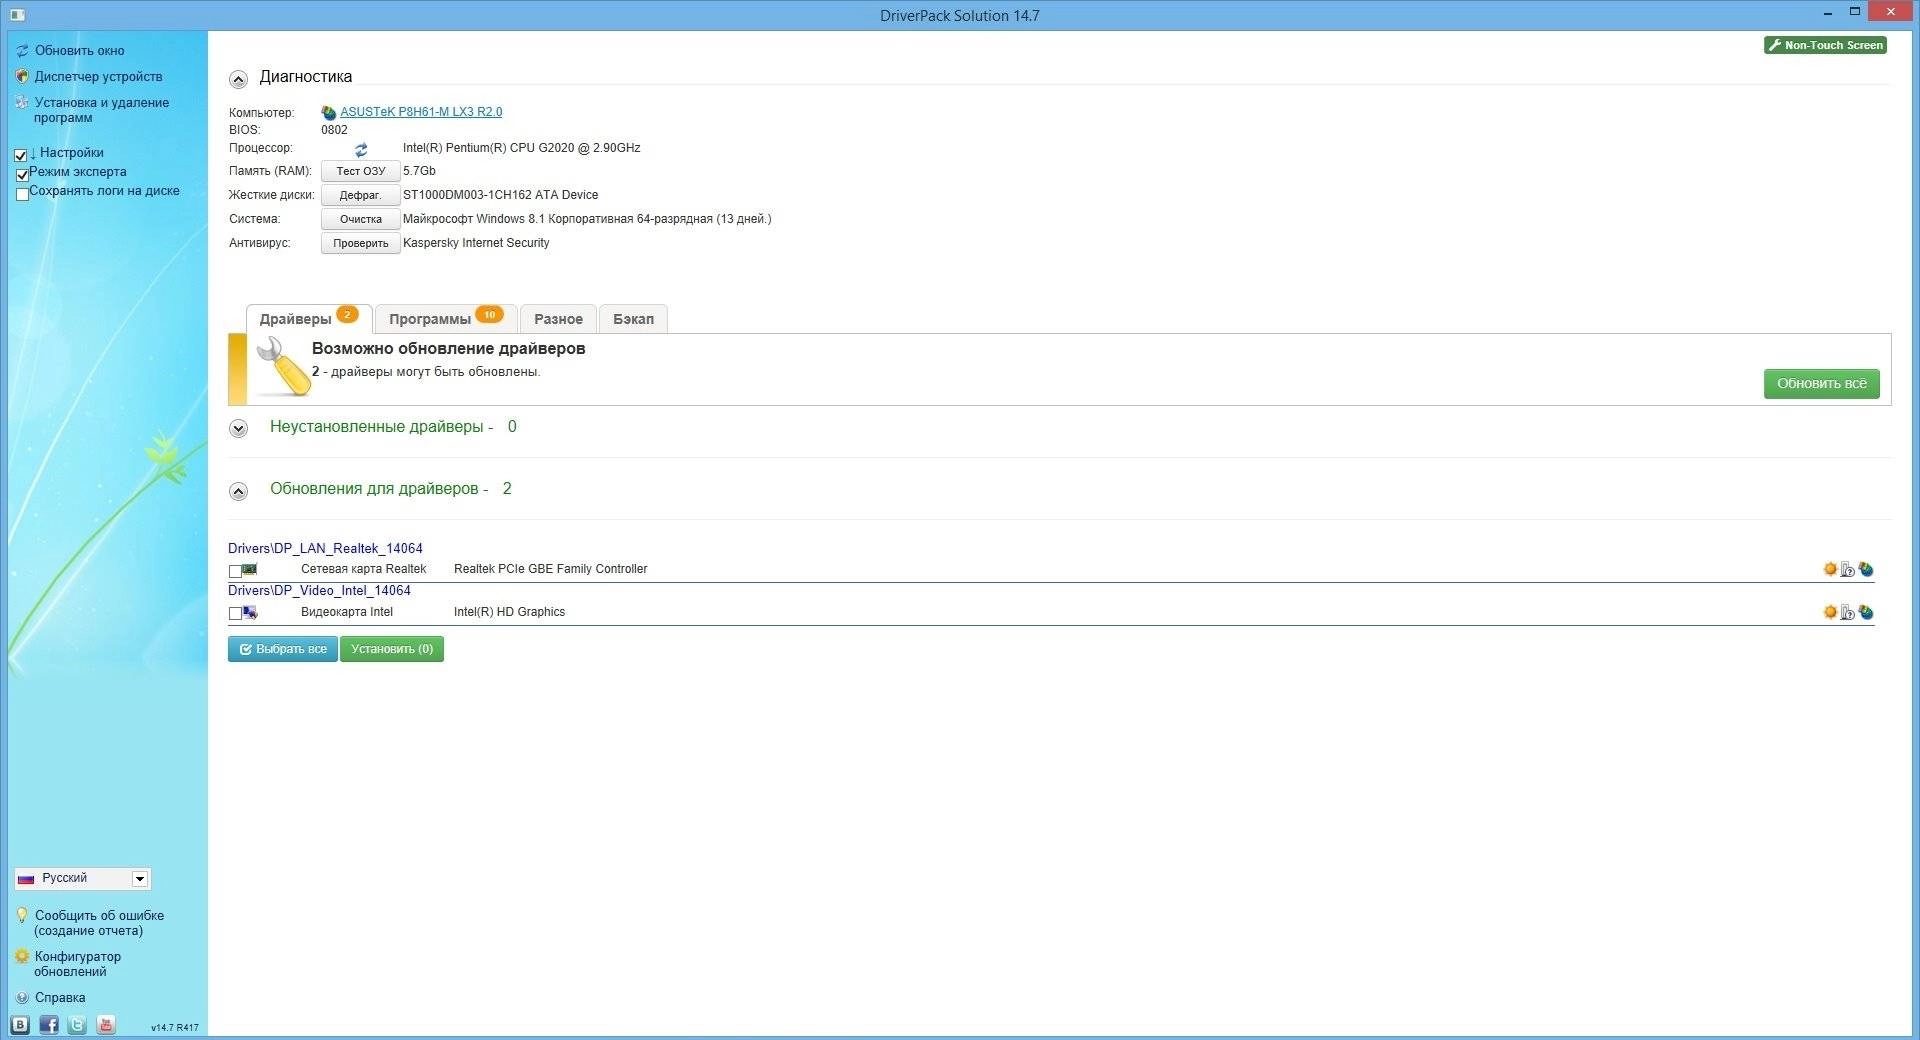Viewport: 1920px width, 1040px height.
Task: Click the icon beside Установка и удаление программ
Action: click(22, 102)
